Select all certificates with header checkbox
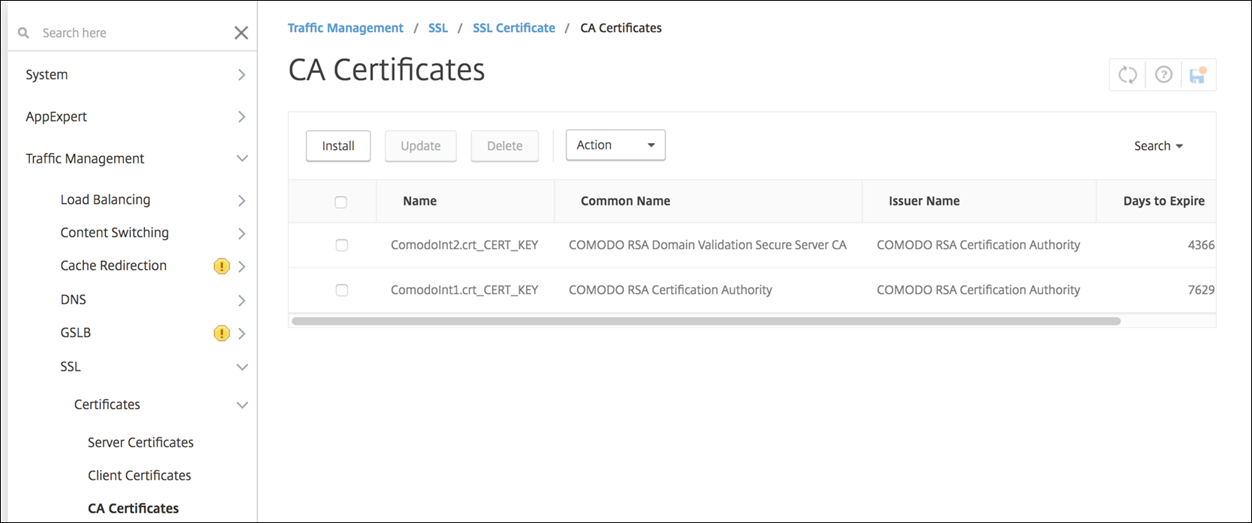 click(x=341, y=202)
